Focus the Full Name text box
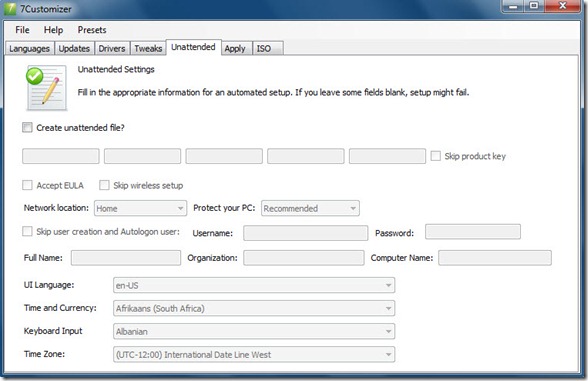Image resolution: width=588 pixels, height=381 pixels. click(126, 258)
